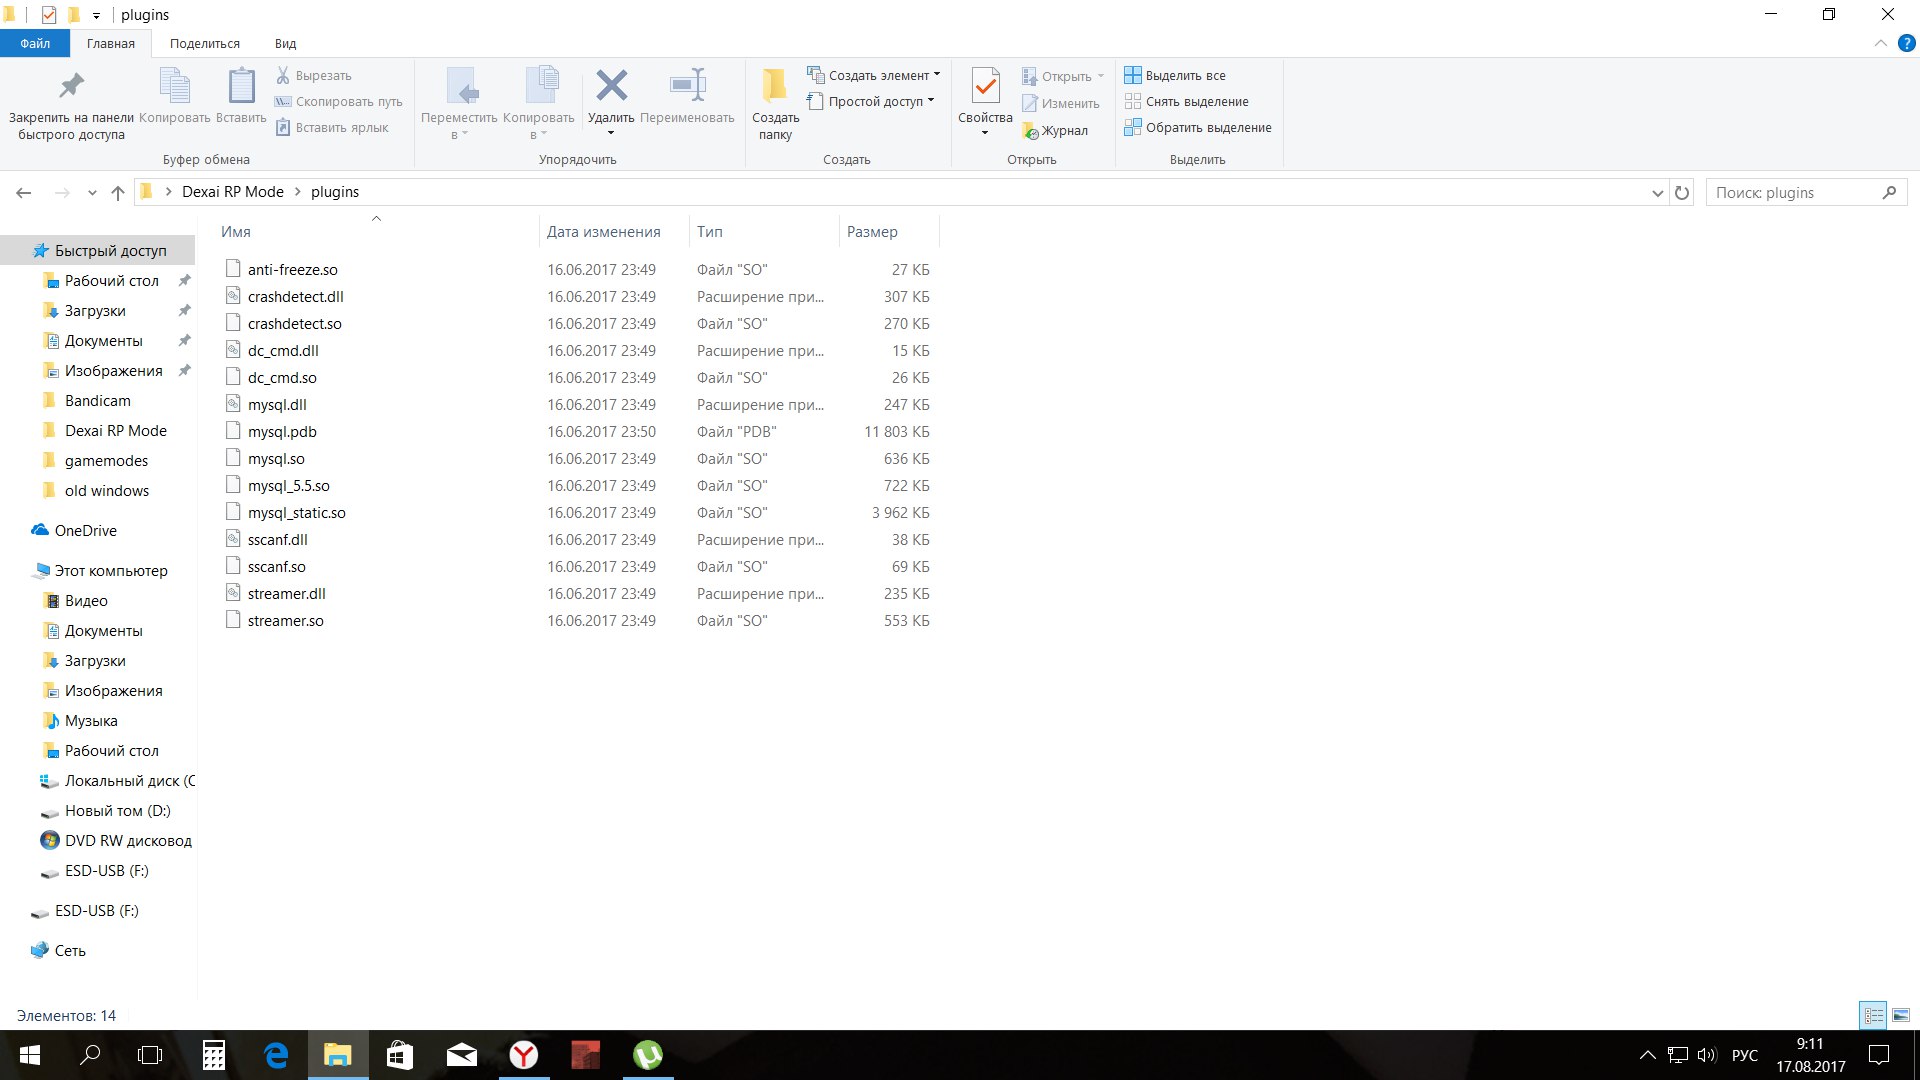This screenshot has width=1920, height=1080.
Task: Switch to details view layout
Action: (1873, 1015)
